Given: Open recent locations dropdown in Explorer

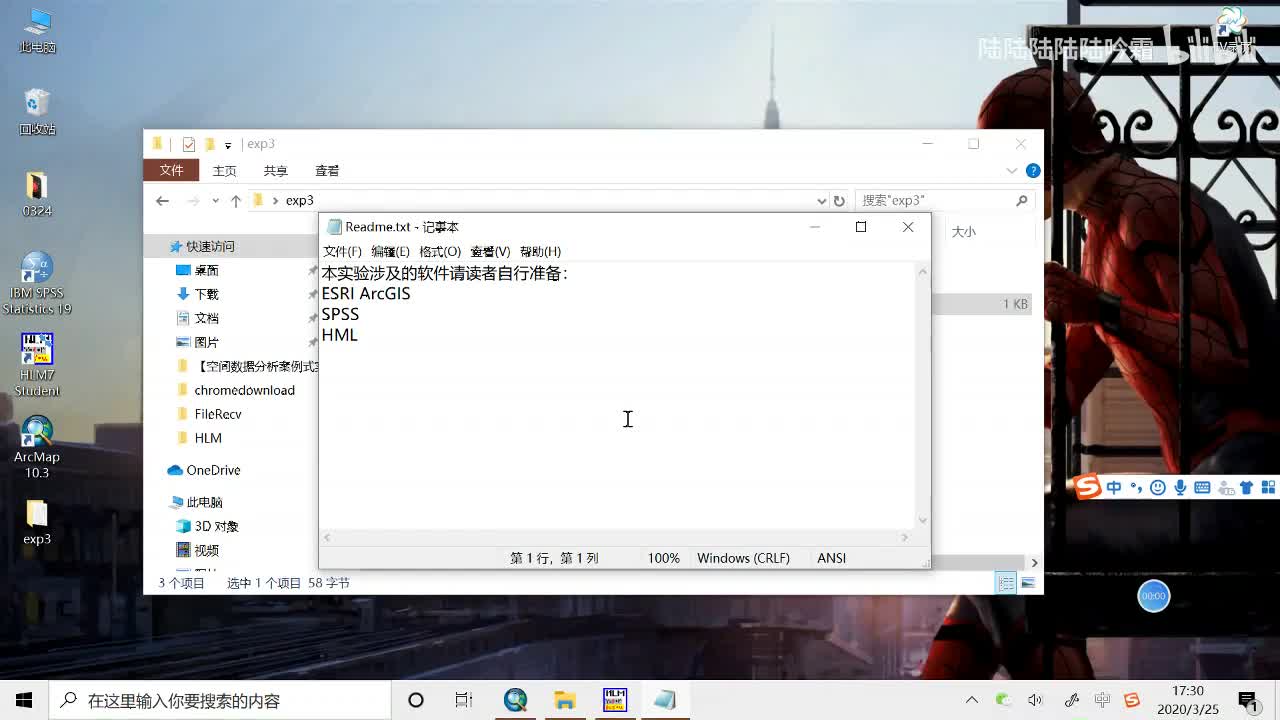Looking at the screenshot, I should (x=215, y=200).
